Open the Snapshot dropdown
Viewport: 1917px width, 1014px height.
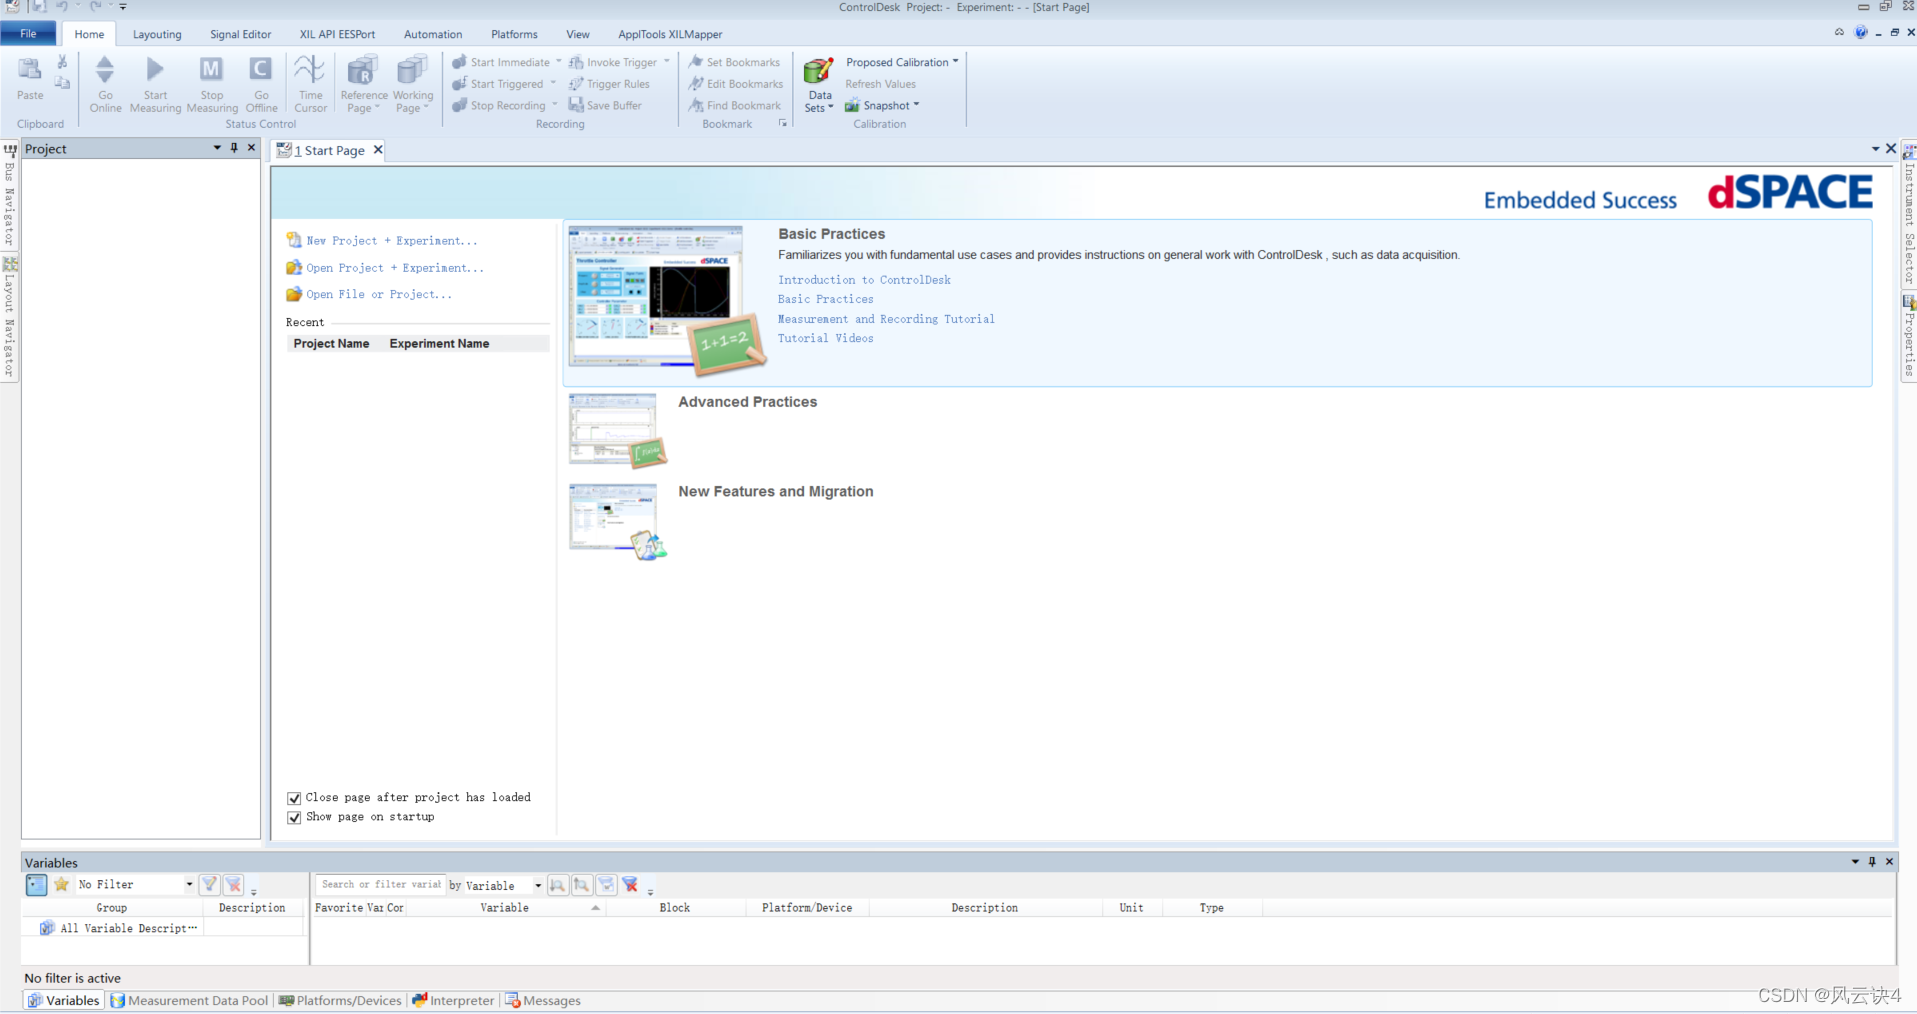tap(882, 105)
